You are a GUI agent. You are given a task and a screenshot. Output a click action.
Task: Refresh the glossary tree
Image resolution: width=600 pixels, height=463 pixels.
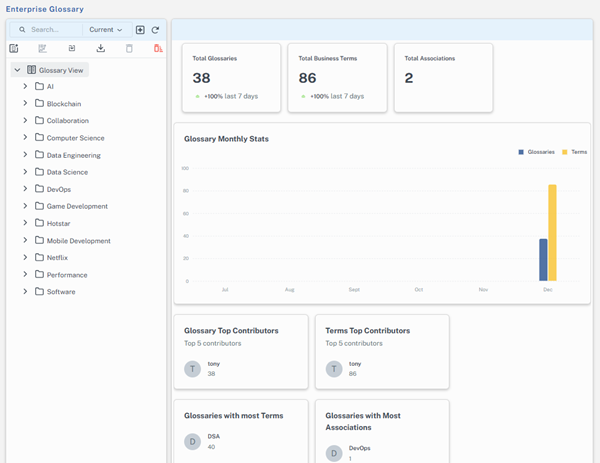[x=155, y=30]
